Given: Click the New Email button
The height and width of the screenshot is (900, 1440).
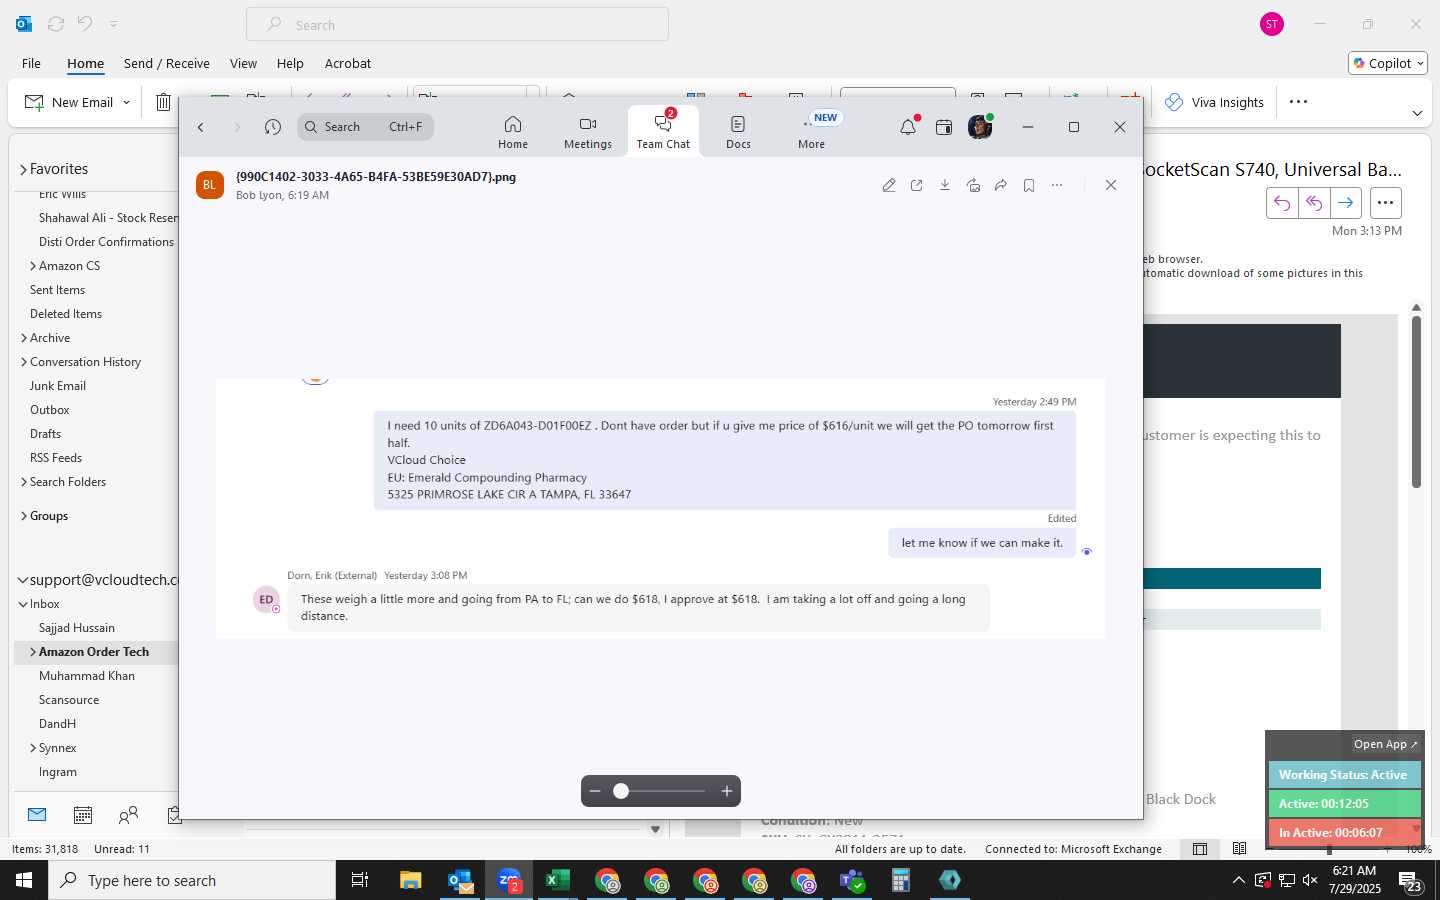Looking at the screenshot, I should pos(69,102).
